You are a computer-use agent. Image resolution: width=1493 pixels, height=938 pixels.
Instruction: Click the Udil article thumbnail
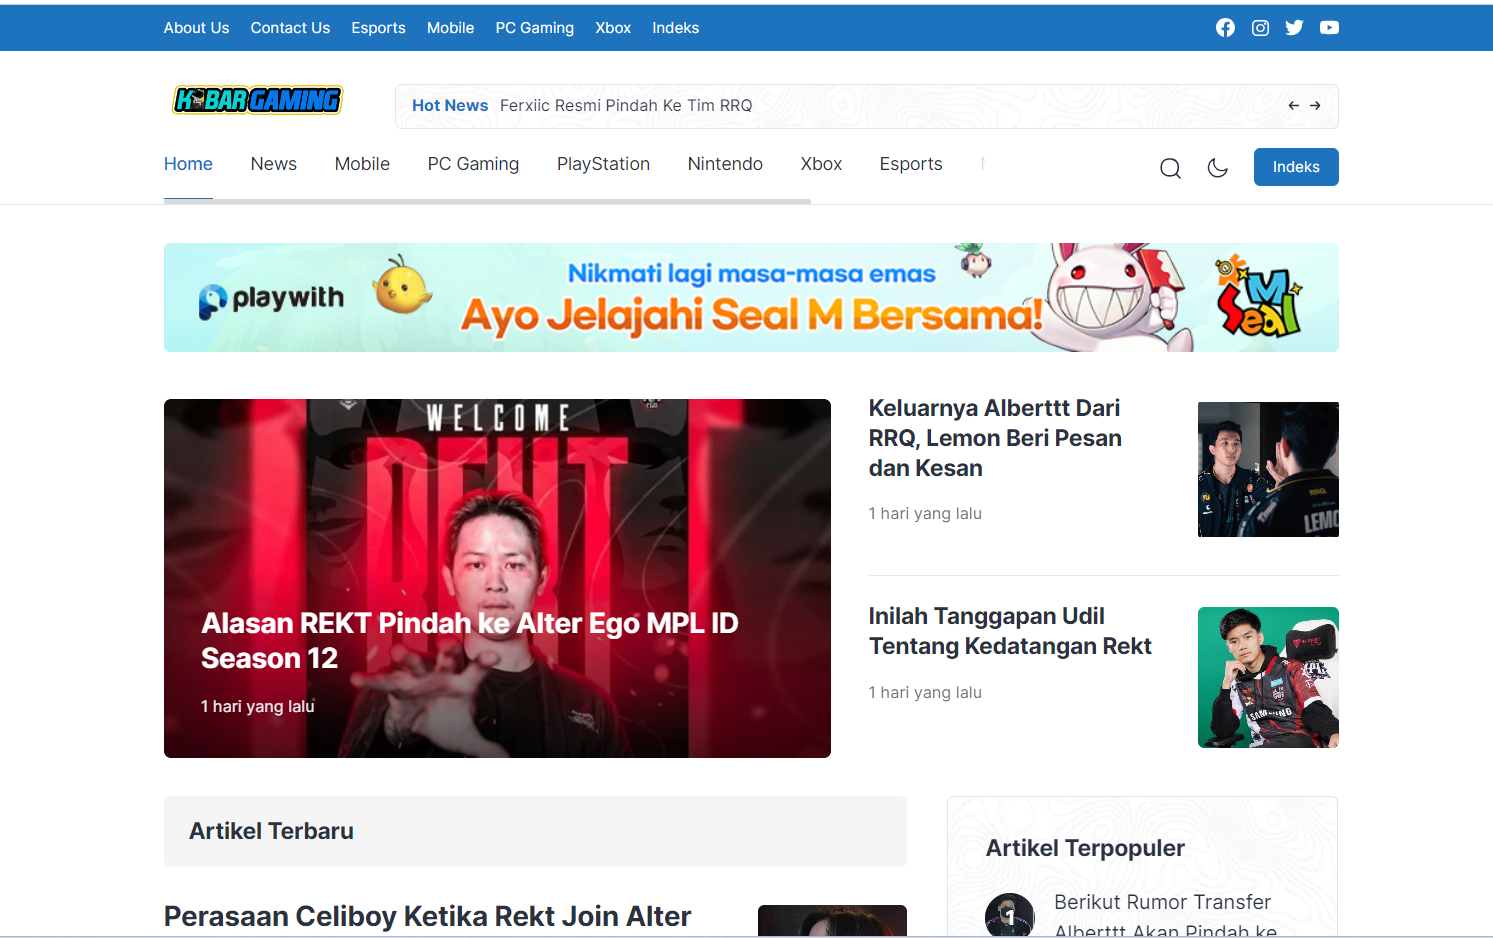pyautogui.click(x=1268, y=677)
